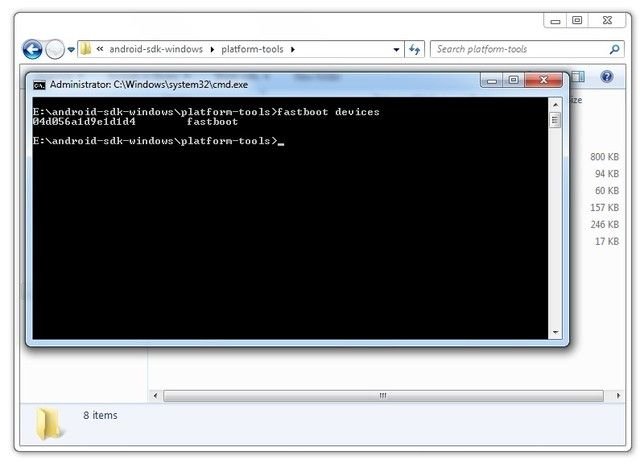640x468 pixels.
Task: Click the 60 KB file size entry
Action: point(607,191)
